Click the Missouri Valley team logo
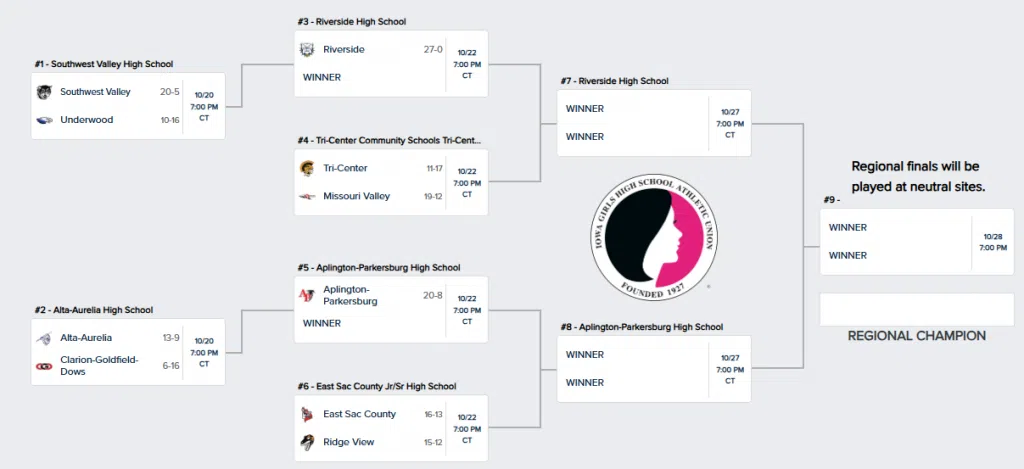 (x=307, y=196)
